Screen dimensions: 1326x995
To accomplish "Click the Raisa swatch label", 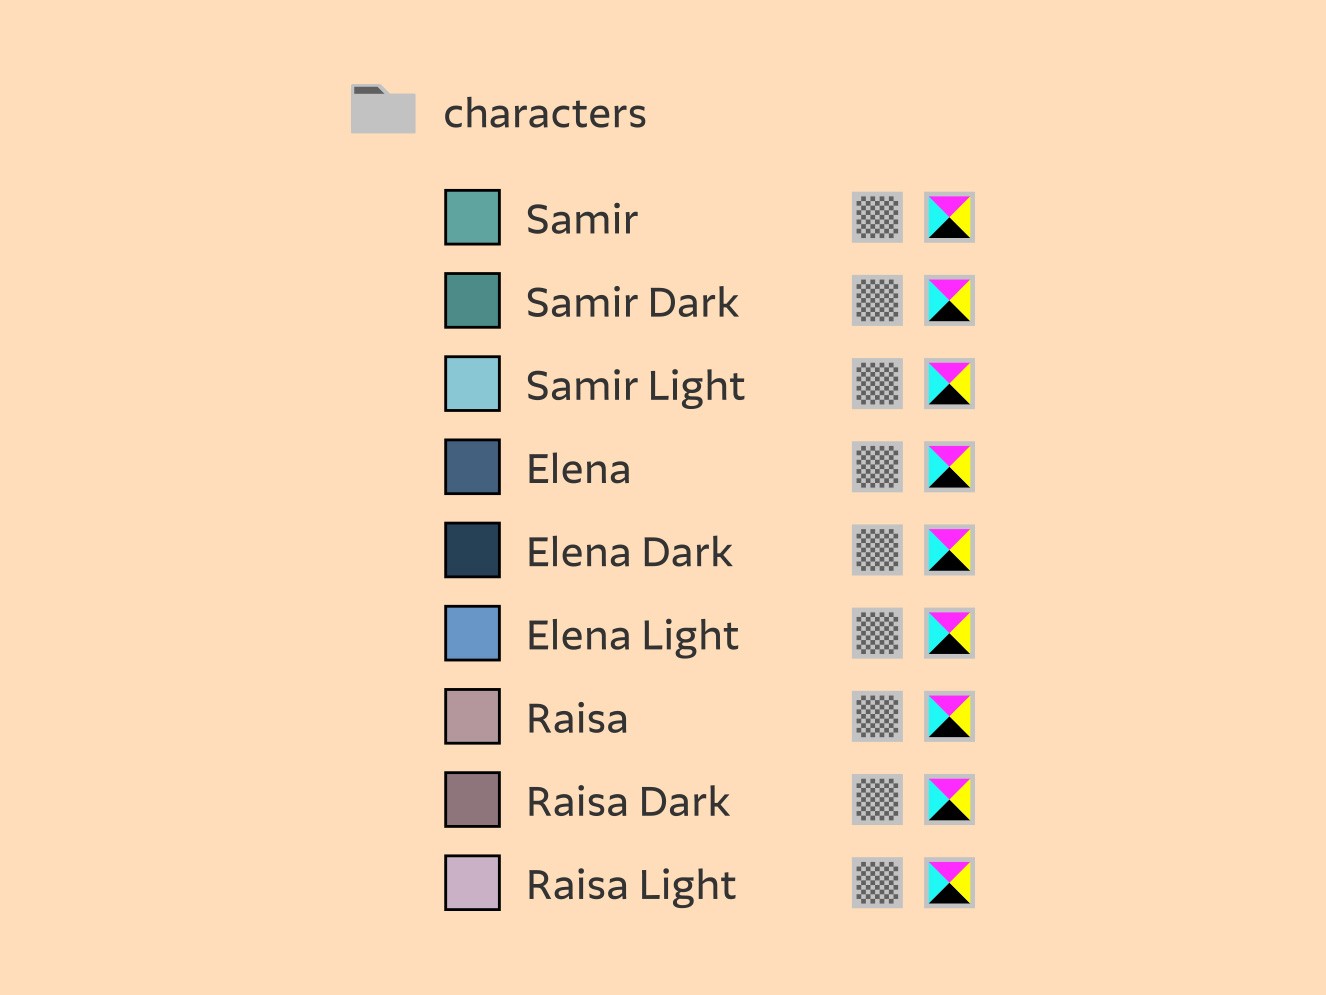I will coord(577,719).
